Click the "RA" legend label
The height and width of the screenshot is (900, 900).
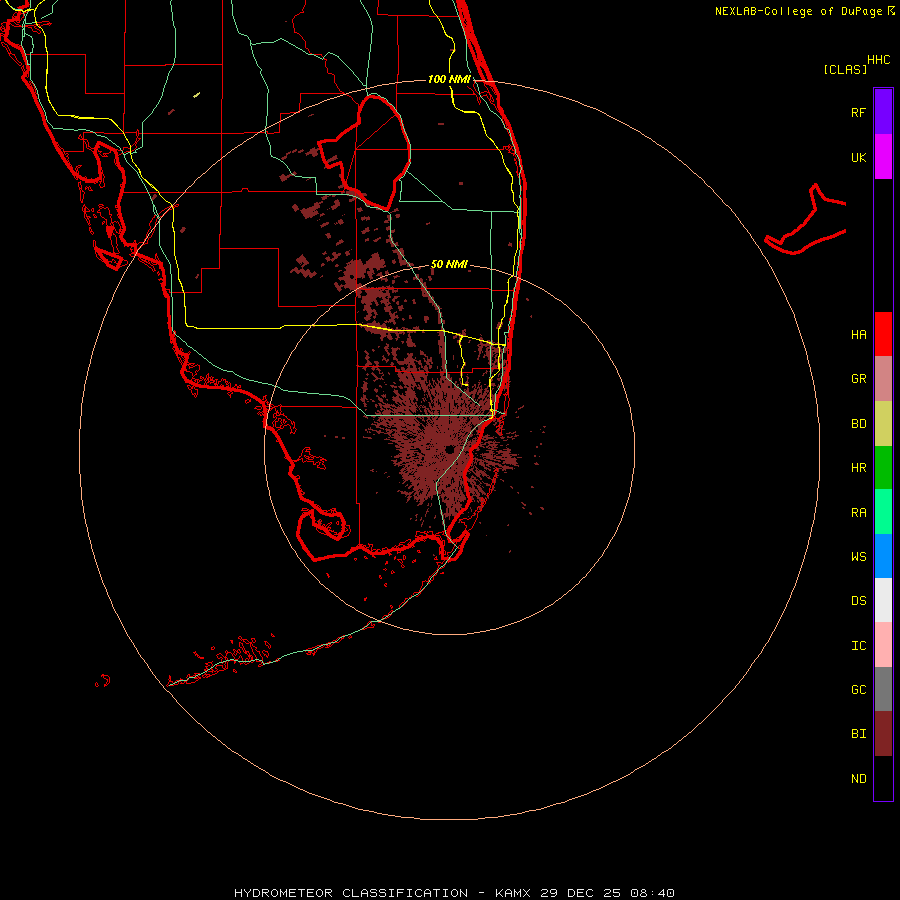click(x=858, y=513)
